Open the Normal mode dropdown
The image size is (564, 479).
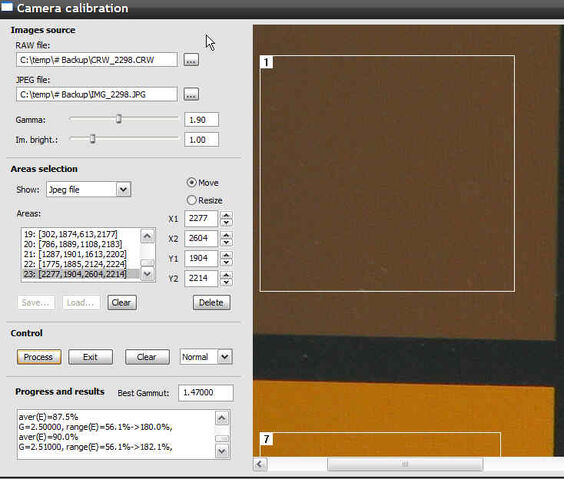(225, 357)
